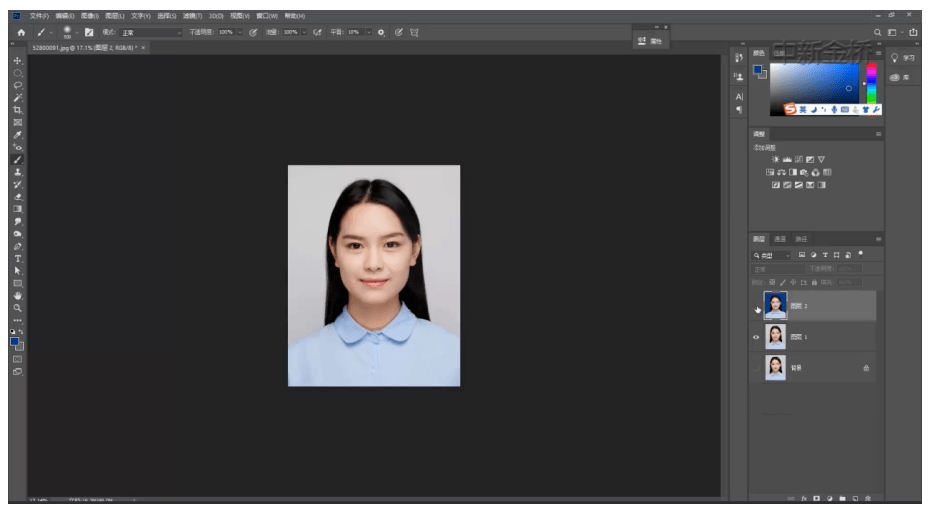This screenshot has width=930, height=515.
Task: Select the Eyedropper tool
Action: (x=17, y=135)
